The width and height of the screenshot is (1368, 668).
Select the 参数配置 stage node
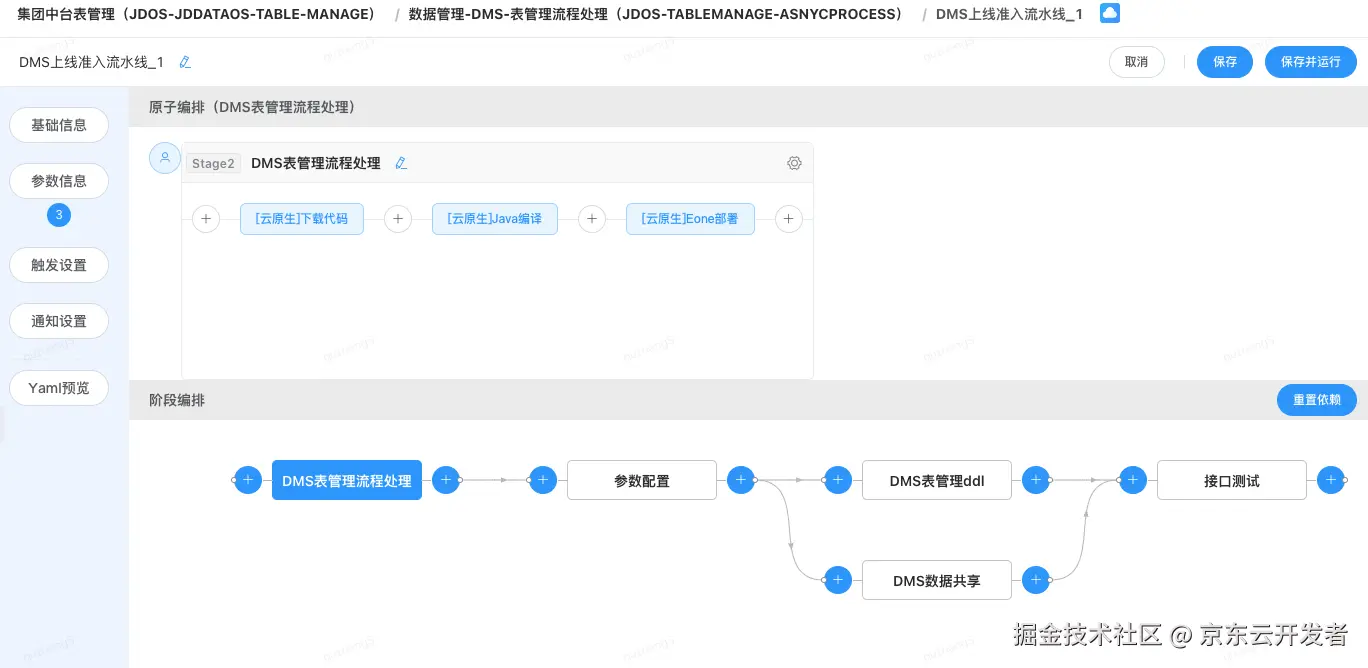click(x=642, y=480)
